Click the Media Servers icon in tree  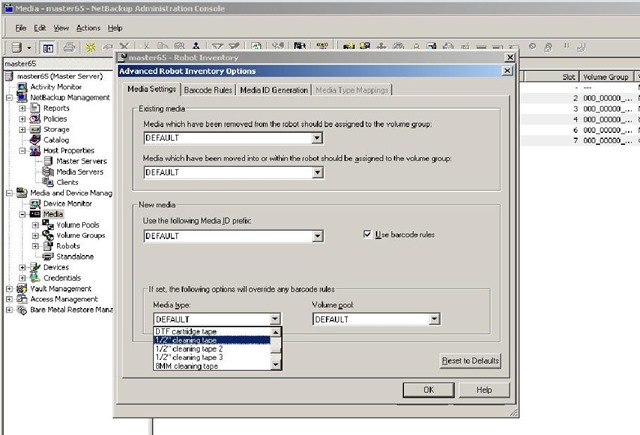point(48,172)
